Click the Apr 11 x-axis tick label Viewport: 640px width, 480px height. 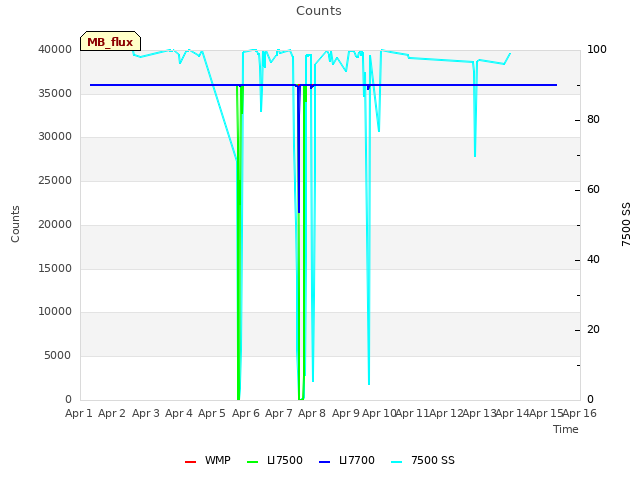pos(413,413)
